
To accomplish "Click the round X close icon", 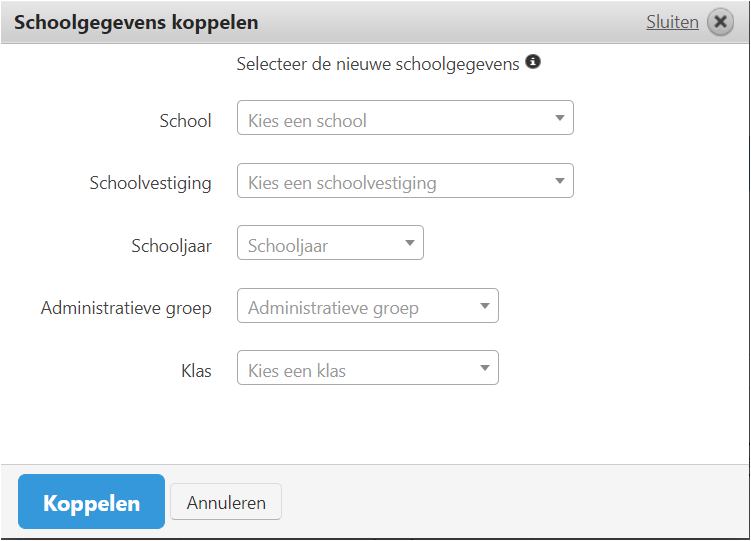I will pyautogui.click(x=720, y=22).
